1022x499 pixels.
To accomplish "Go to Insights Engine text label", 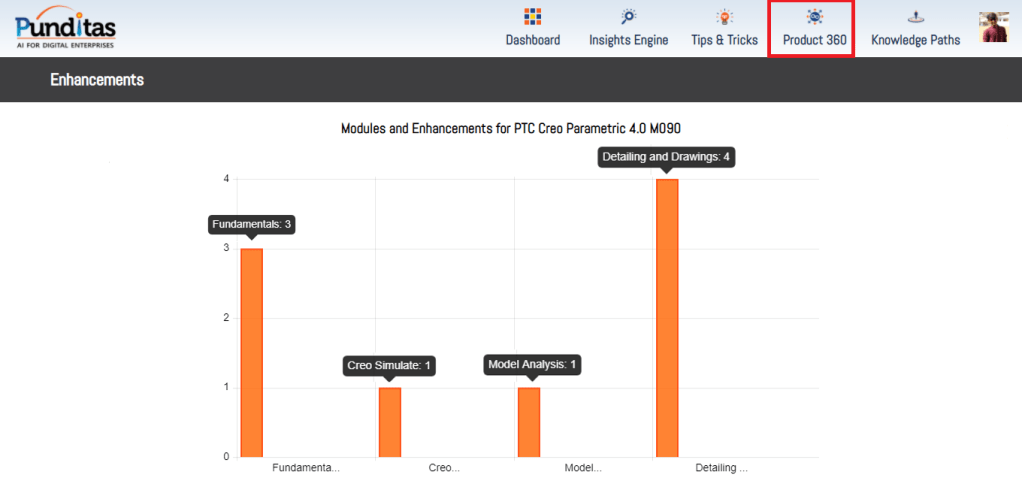I will pos(628,40).
